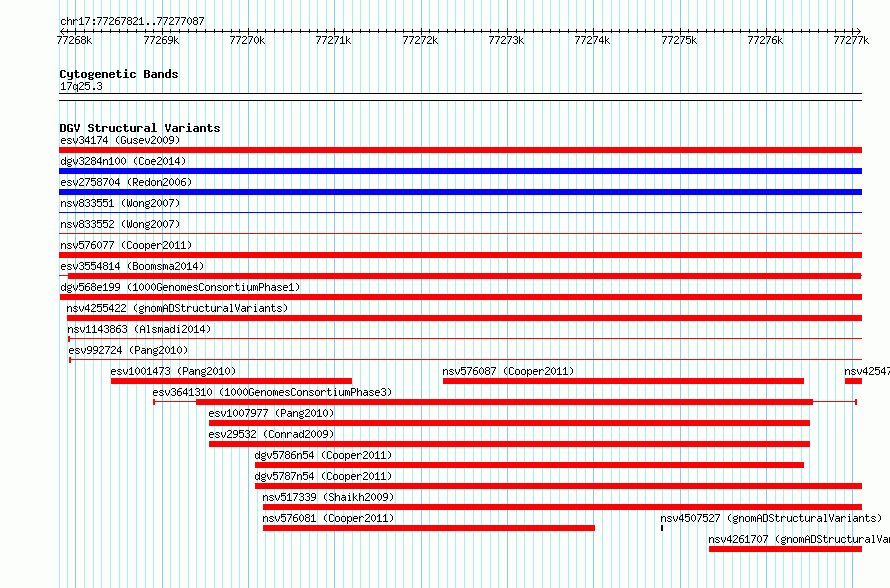Click thin red nsv1143863 variant line
Viewport: 890px width, 588px height.
[x=465, y=339]
